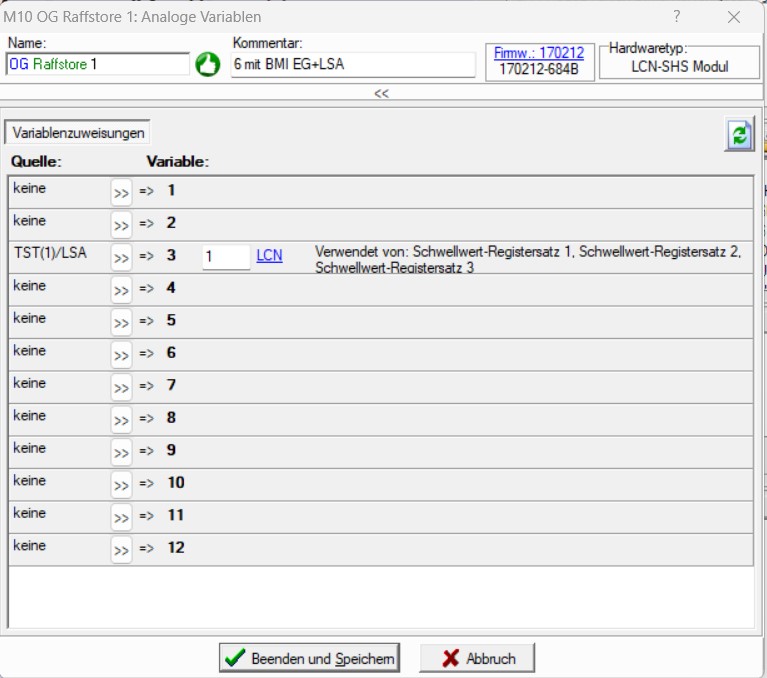Viewport: 767px width, 678px height.
Task: Click the source selector arrows for variable 5
Action: coord(121,323)
